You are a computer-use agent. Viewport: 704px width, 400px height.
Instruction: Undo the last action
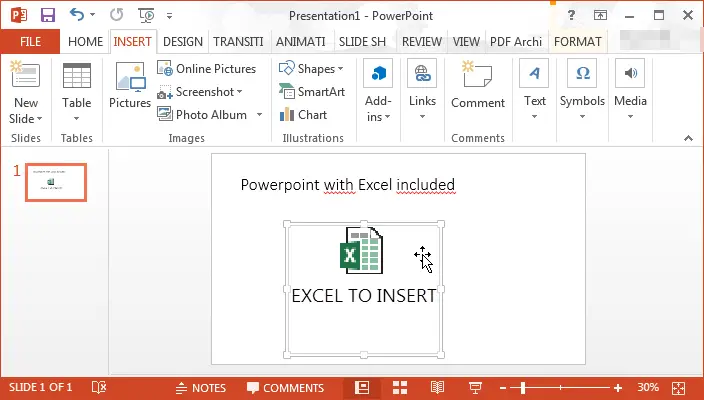point(76,15)
